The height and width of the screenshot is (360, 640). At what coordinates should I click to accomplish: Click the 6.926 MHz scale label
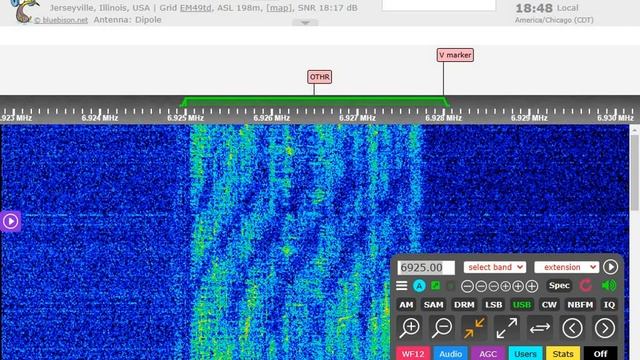[271, 118]
